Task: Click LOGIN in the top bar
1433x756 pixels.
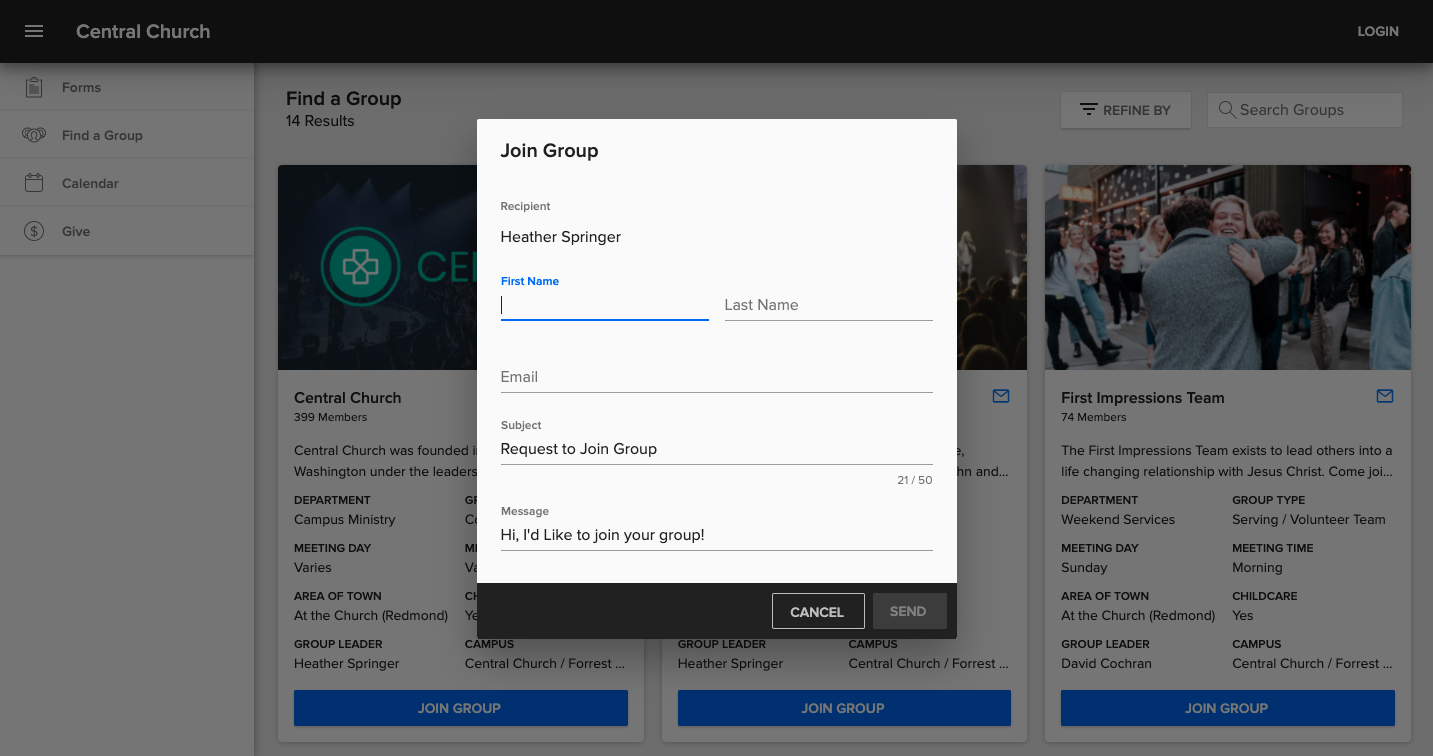Action: 1377,31
